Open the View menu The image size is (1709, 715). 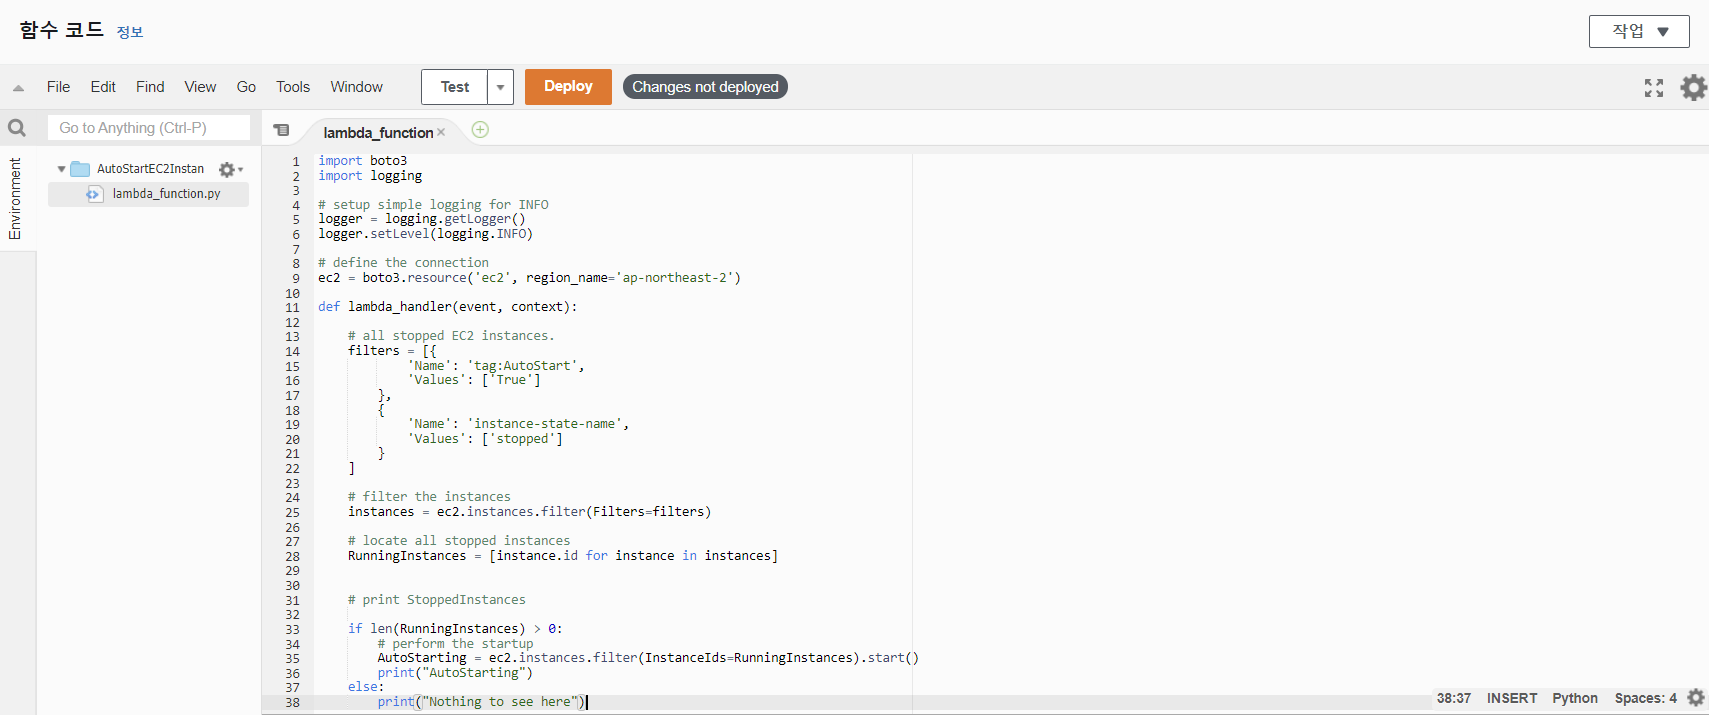[200, 87]
